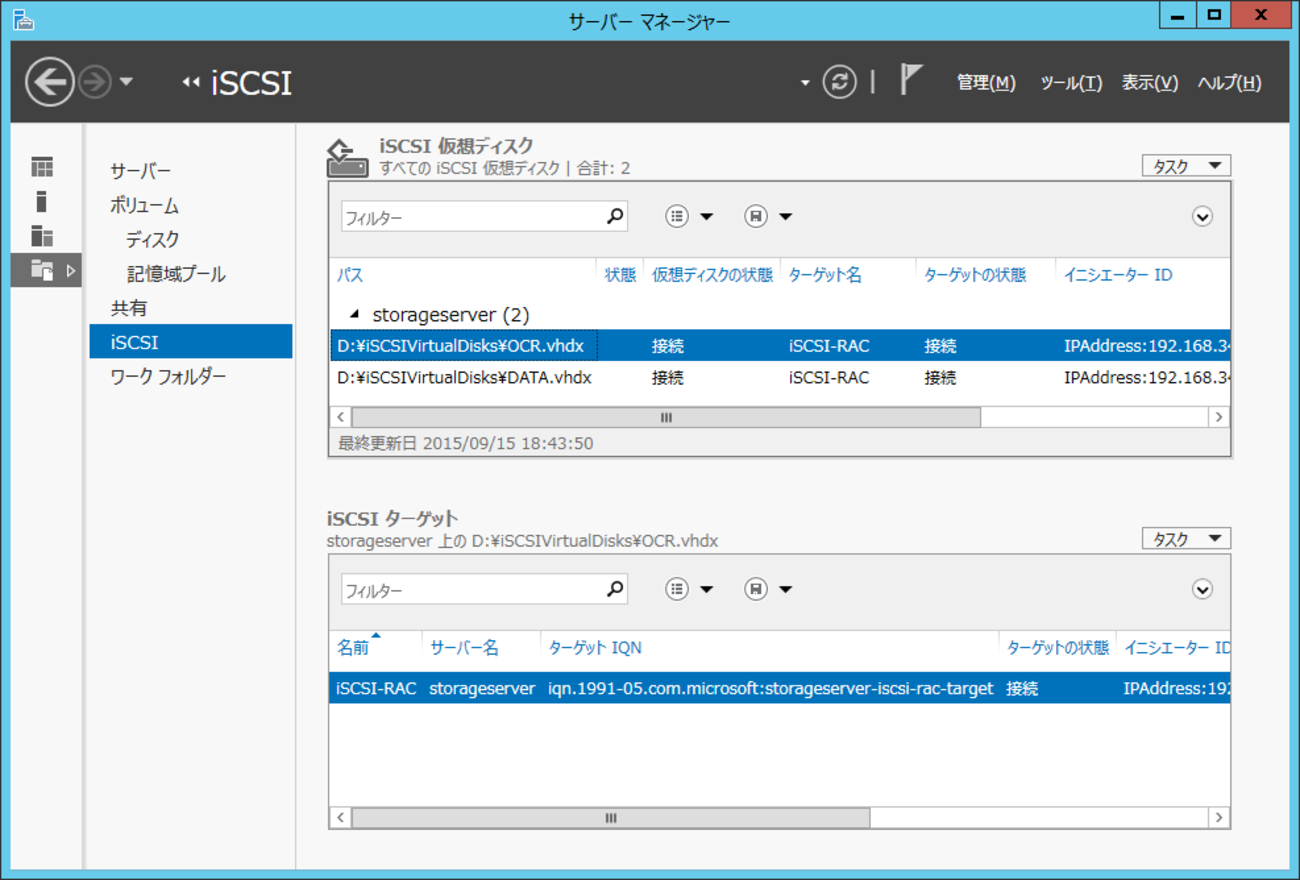Screen dimensions: 1300x880
Task: Sort by ターゲット IQN column header
Action: [x=595, y=648]
